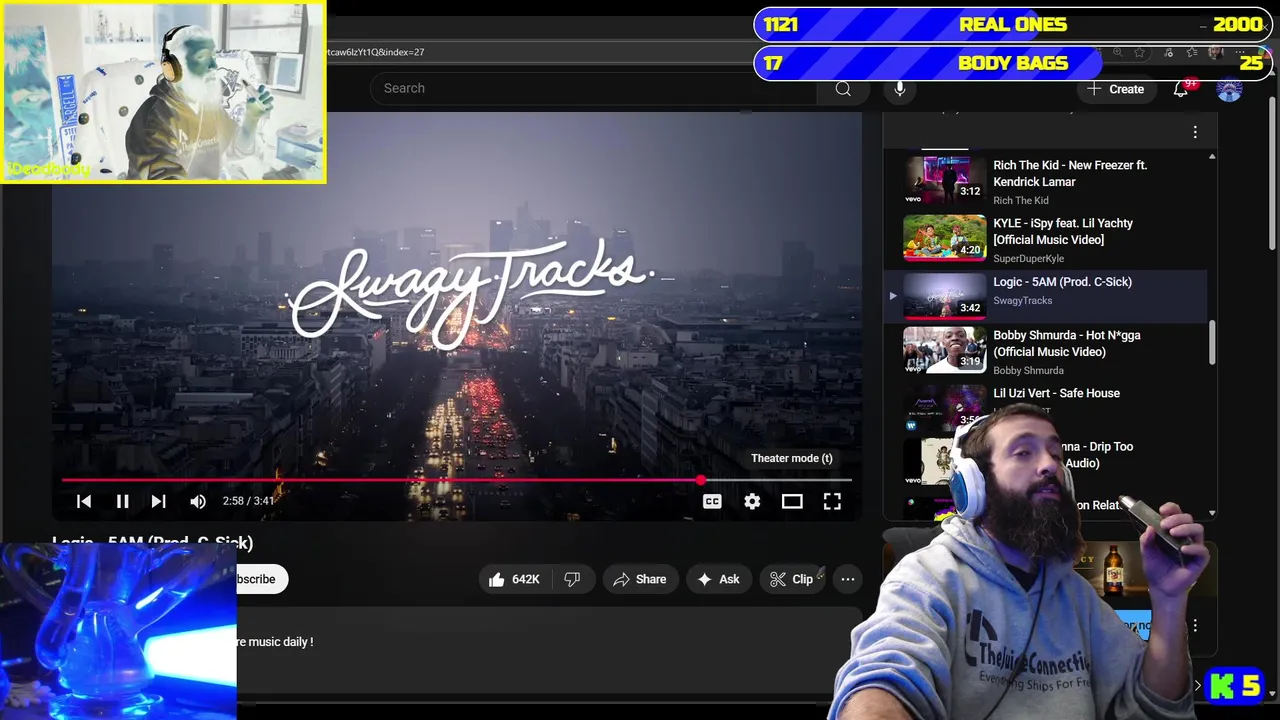Click the YouTube search magnifier button
Image resolution: width=1280 pixels, height=720 pixels.
tap(843, 89)
